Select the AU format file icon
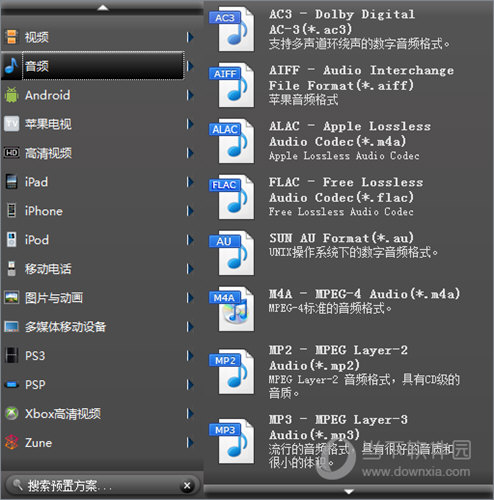The image size is (494, 500). click(x=232, y=254)
